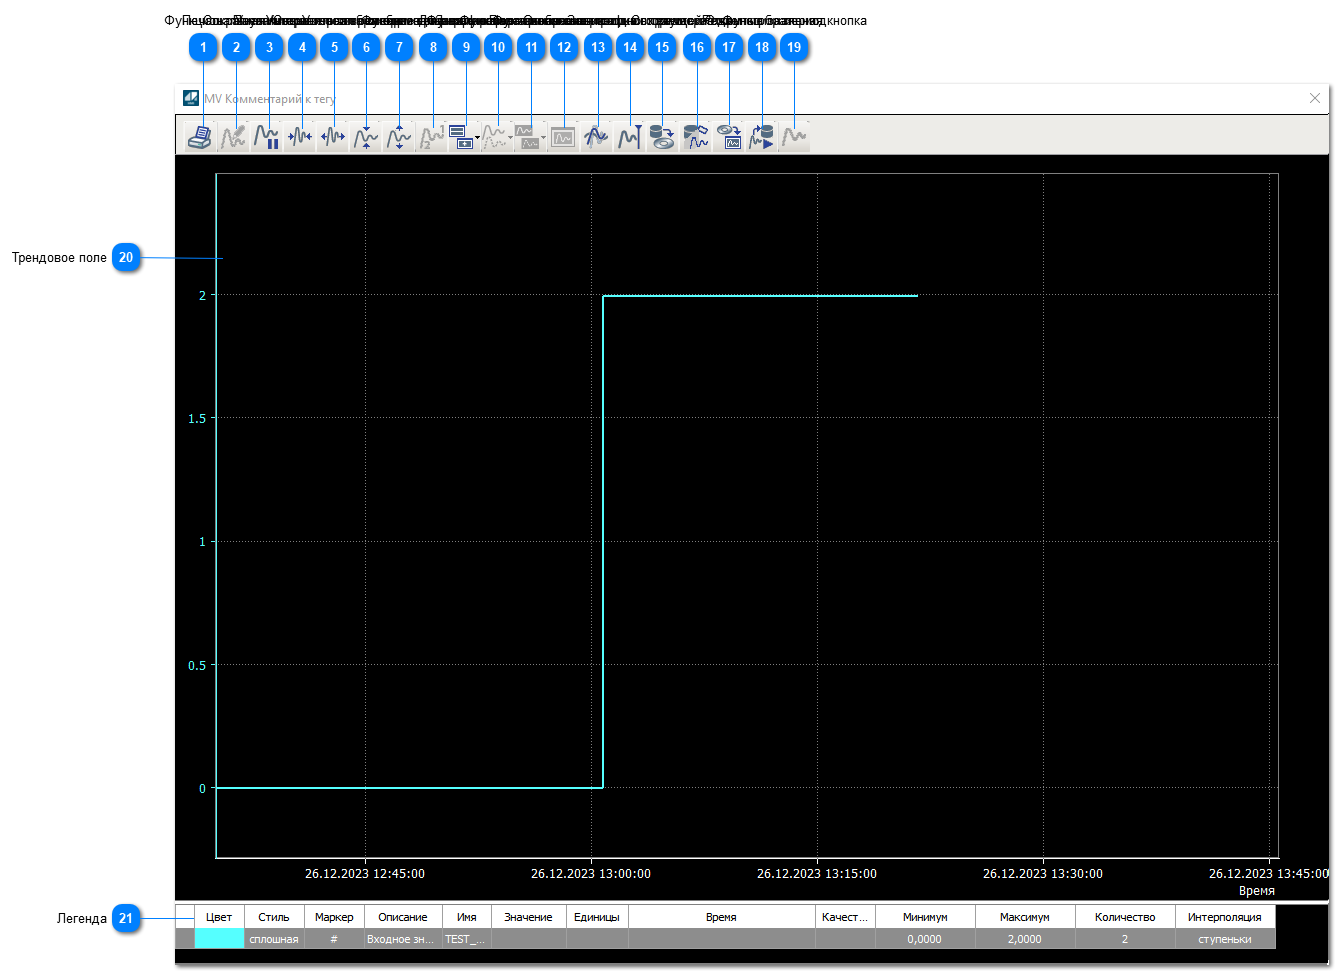Click the Print trend printer icon
The height and width of the screenshot is (974, 1338).
pos(200,136)
